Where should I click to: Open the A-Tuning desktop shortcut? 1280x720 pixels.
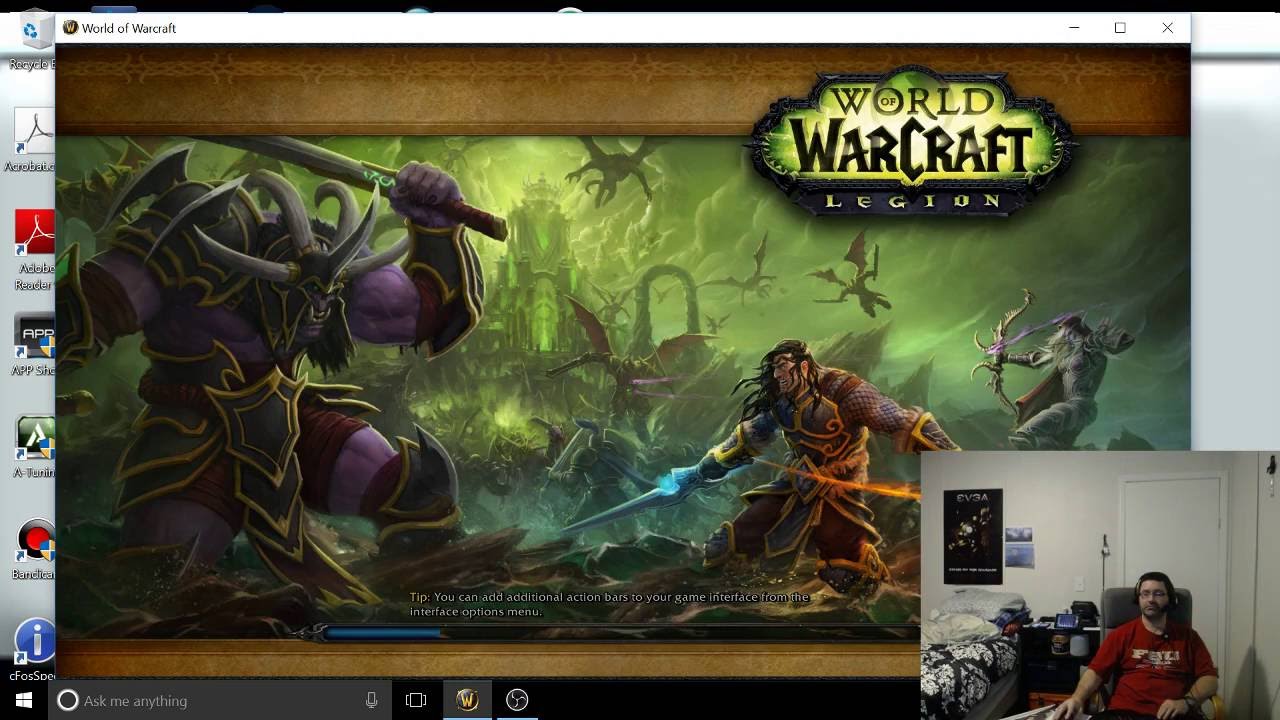click(x=34, y=448)
